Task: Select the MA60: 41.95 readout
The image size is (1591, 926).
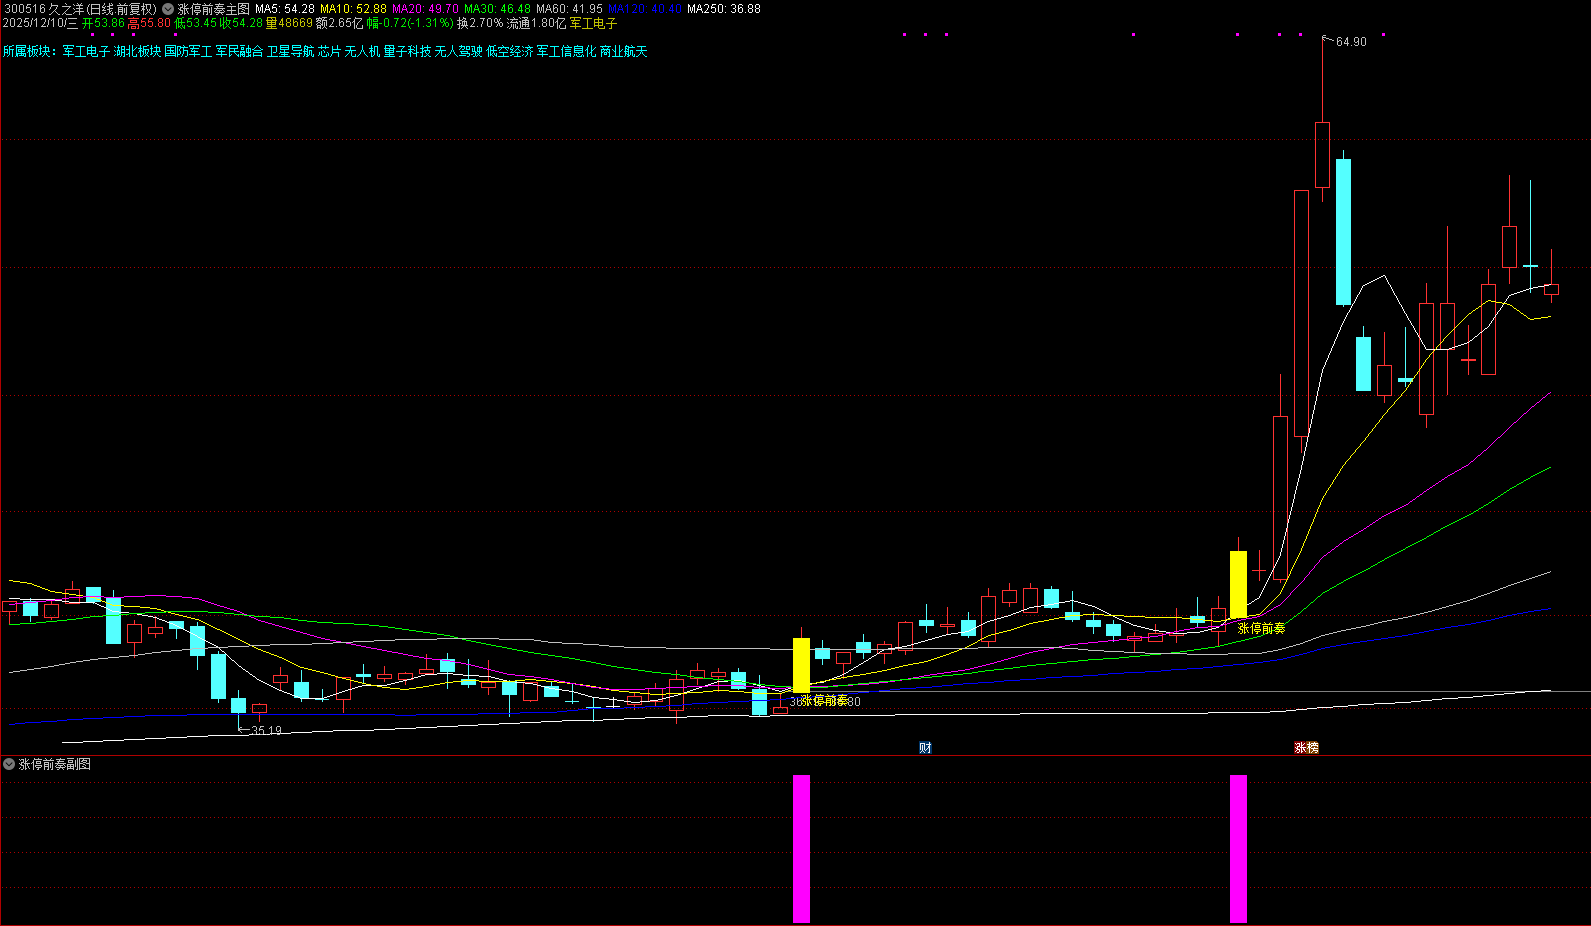Action: [569, 9]
